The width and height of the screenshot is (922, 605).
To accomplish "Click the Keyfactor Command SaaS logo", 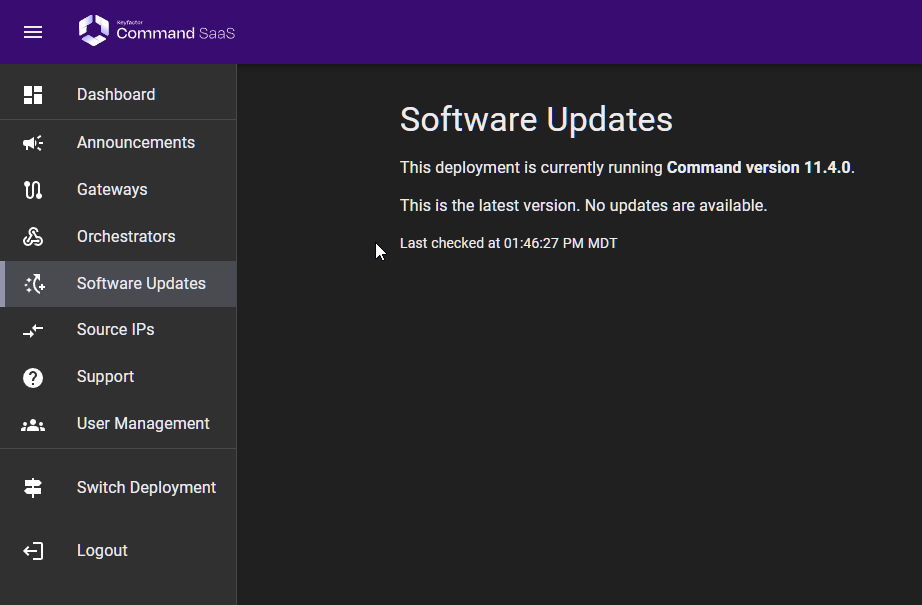I will pos(157,31).
